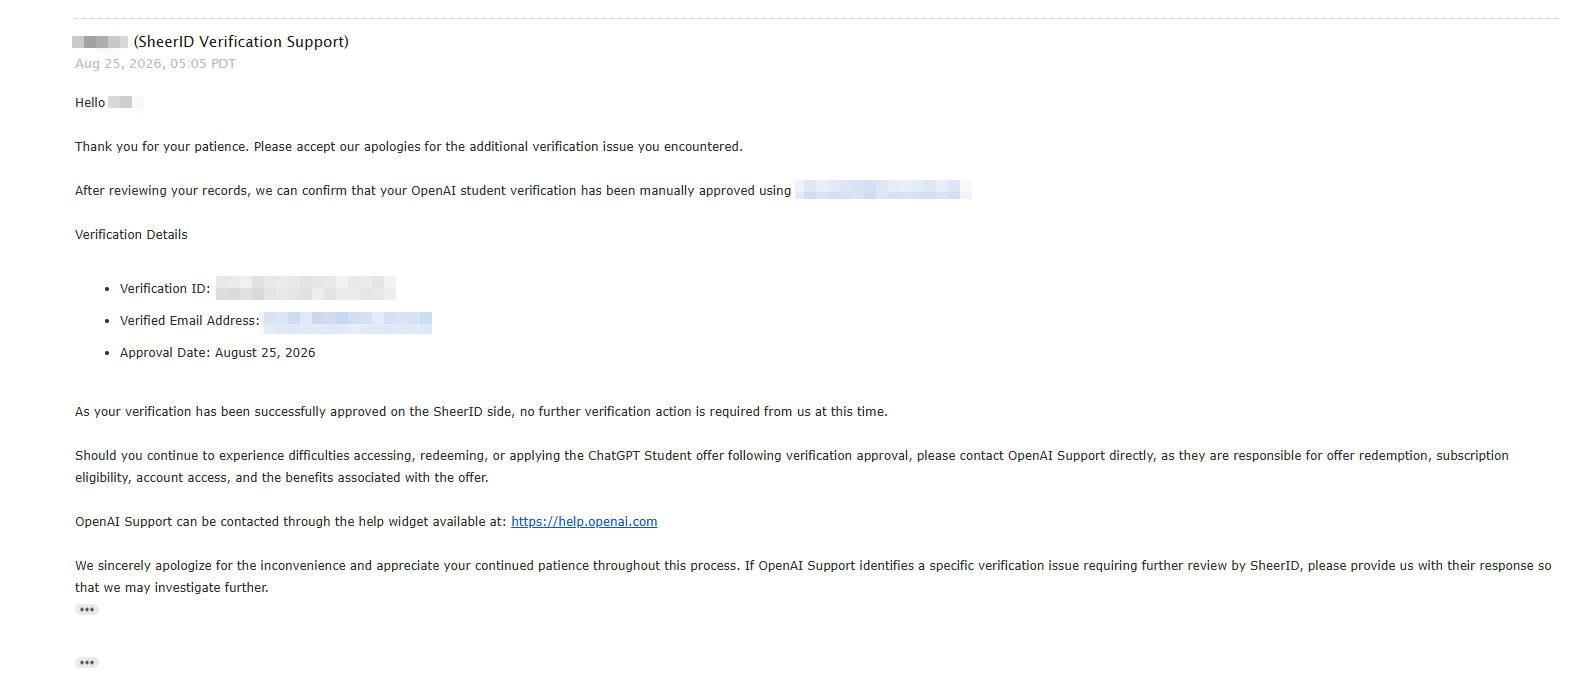Click the paragraph mentioning ChatGPT Student offer
Screen dimensions: 1578x679
(792, 467)
